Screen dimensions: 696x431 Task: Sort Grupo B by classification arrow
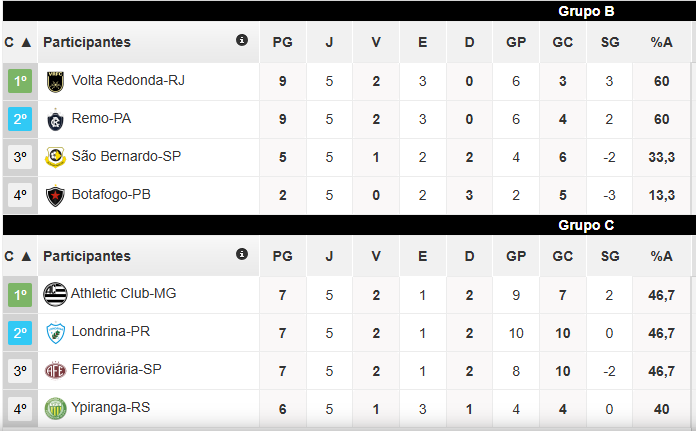point(26,43)
